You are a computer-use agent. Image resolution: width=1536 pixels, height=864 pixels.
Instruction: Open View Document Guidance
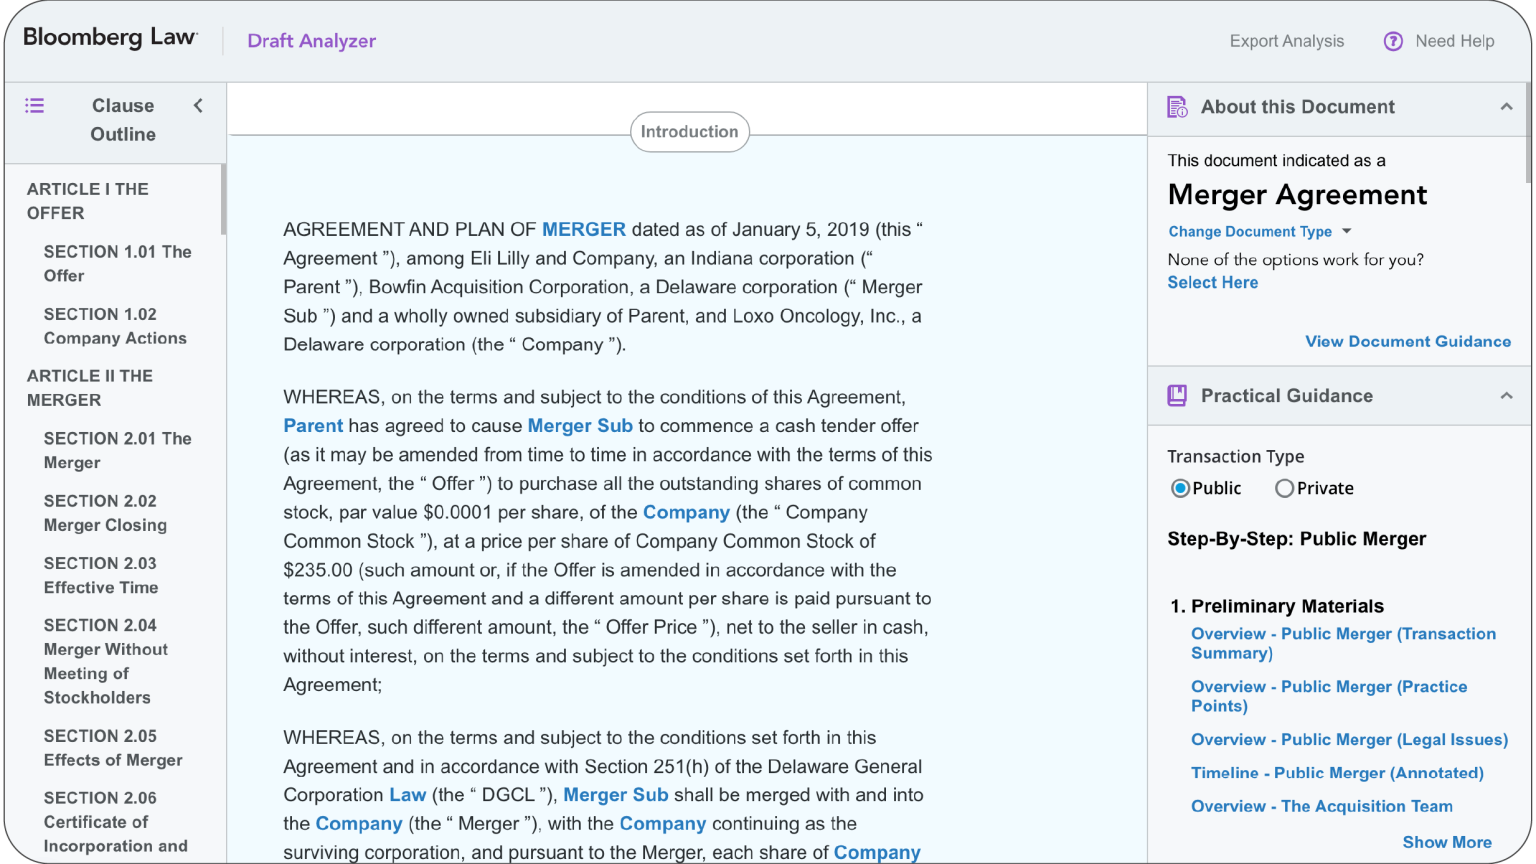click(x=1407, y=341)
